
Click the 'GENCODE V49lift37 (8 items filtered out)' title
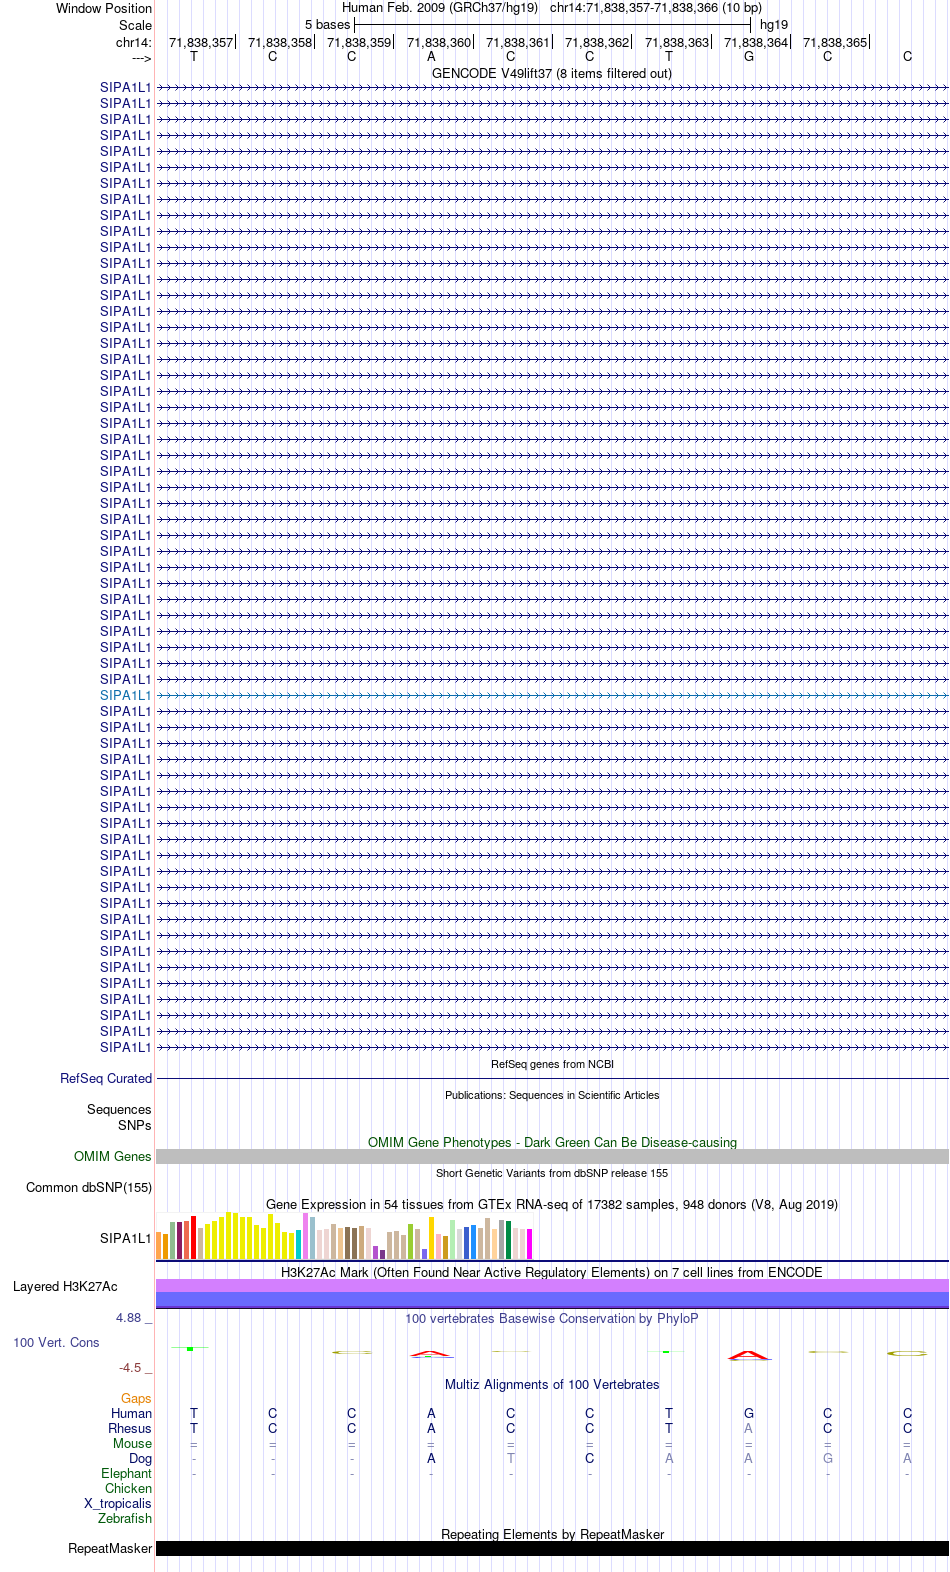552,73
